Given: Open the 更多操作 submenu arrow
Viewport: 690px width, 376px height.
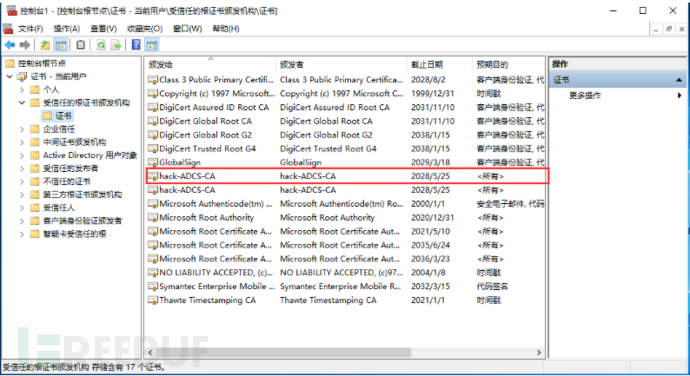Looking at the screenshot, I should (x=679, y=95).
